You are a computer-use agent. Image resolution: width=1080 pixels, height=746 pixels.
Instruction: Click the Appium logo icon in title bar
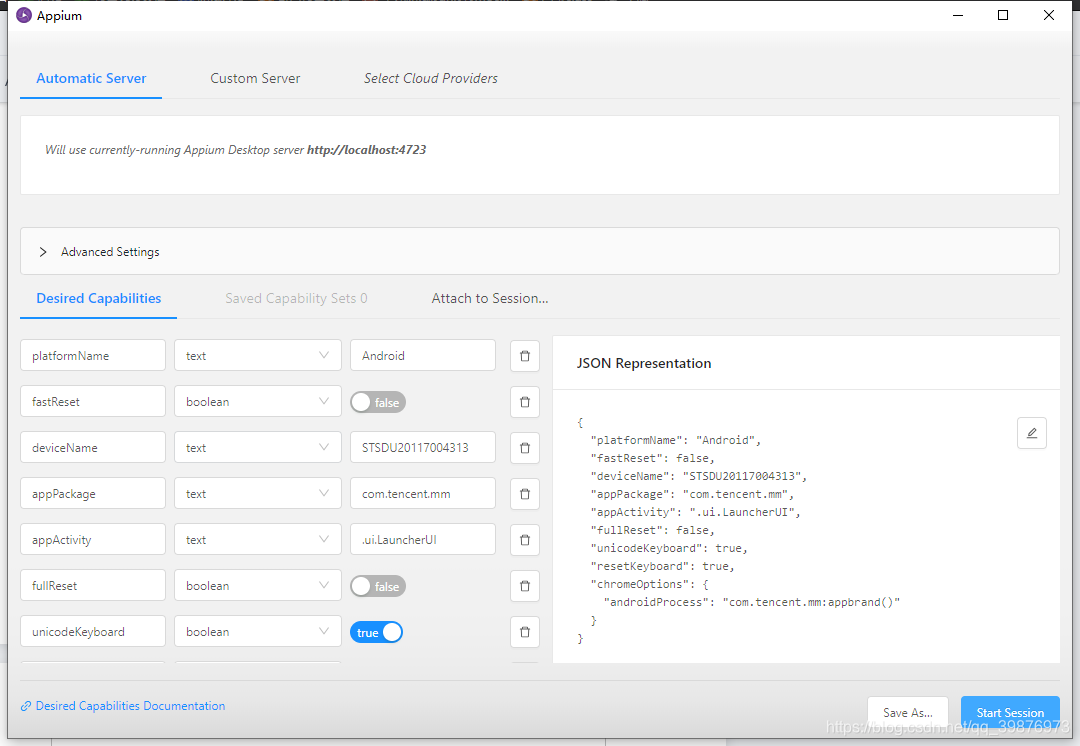pyautogui.click(x=24, y=15)
